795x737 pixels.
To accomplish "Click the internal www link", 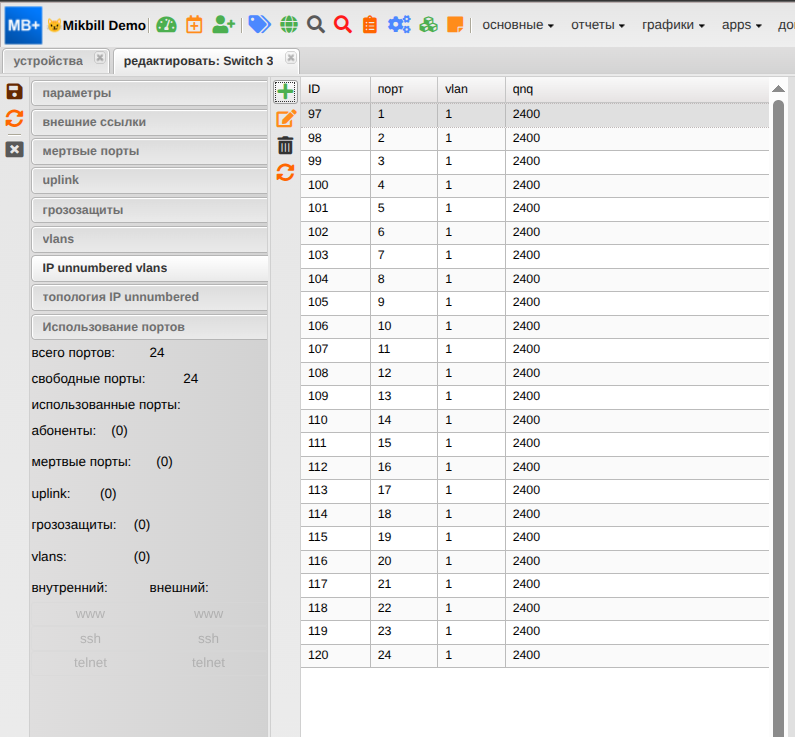I will (90, 614).
